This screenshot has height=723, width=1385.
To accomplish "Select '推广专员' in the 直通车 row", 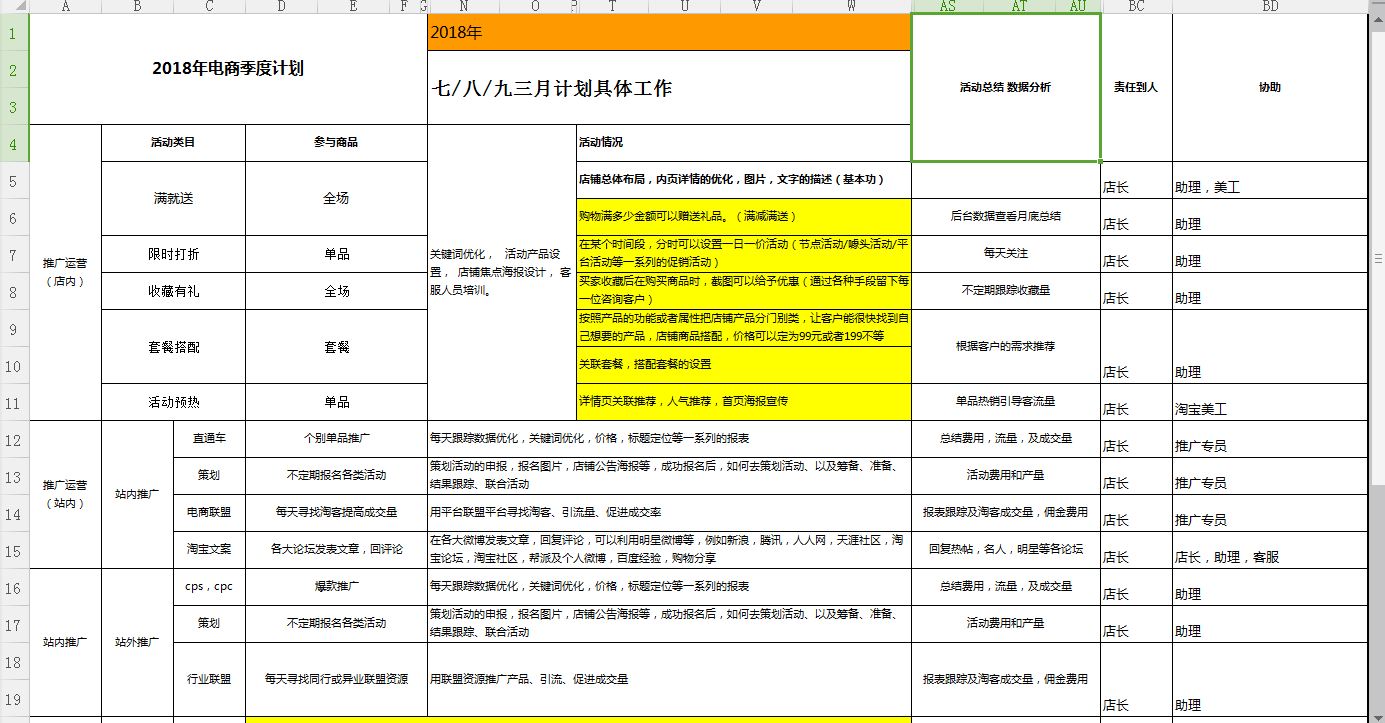I will click(x=1269, y=439).
